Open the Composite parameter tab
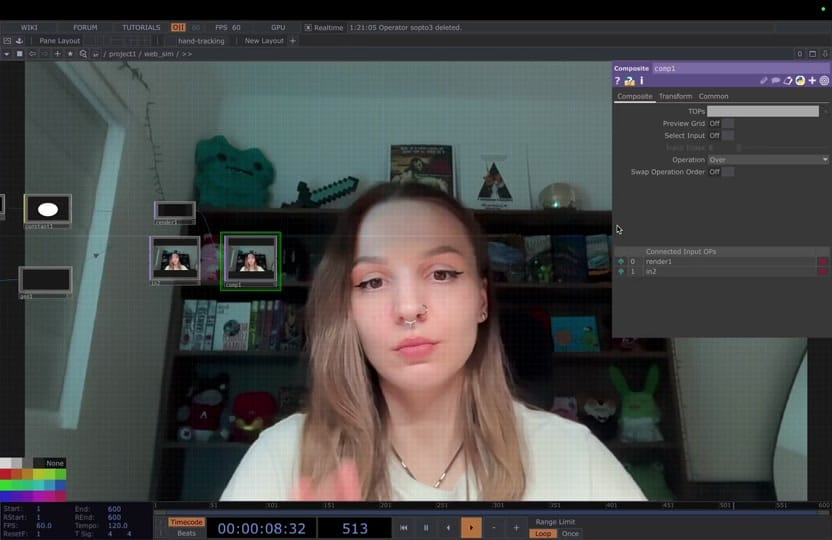 (635, 97)
